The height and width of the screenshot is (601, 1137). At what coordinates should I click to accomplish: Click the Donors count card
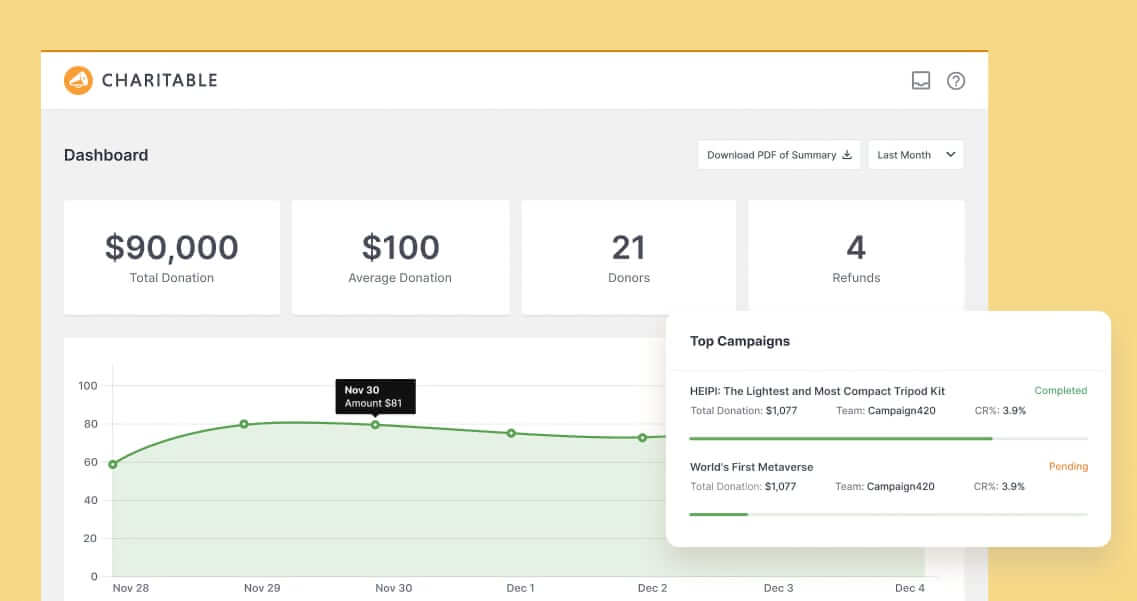(x=628, y=256)
